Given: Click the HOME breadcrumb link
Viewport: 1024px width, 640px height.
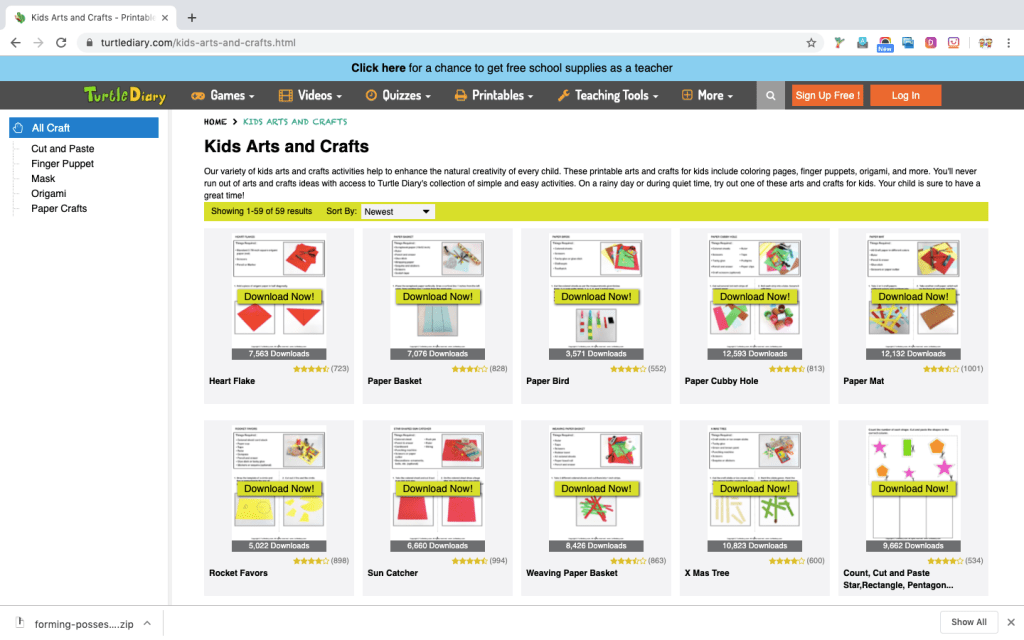Looking at the screenshot, I should [215, 122].
